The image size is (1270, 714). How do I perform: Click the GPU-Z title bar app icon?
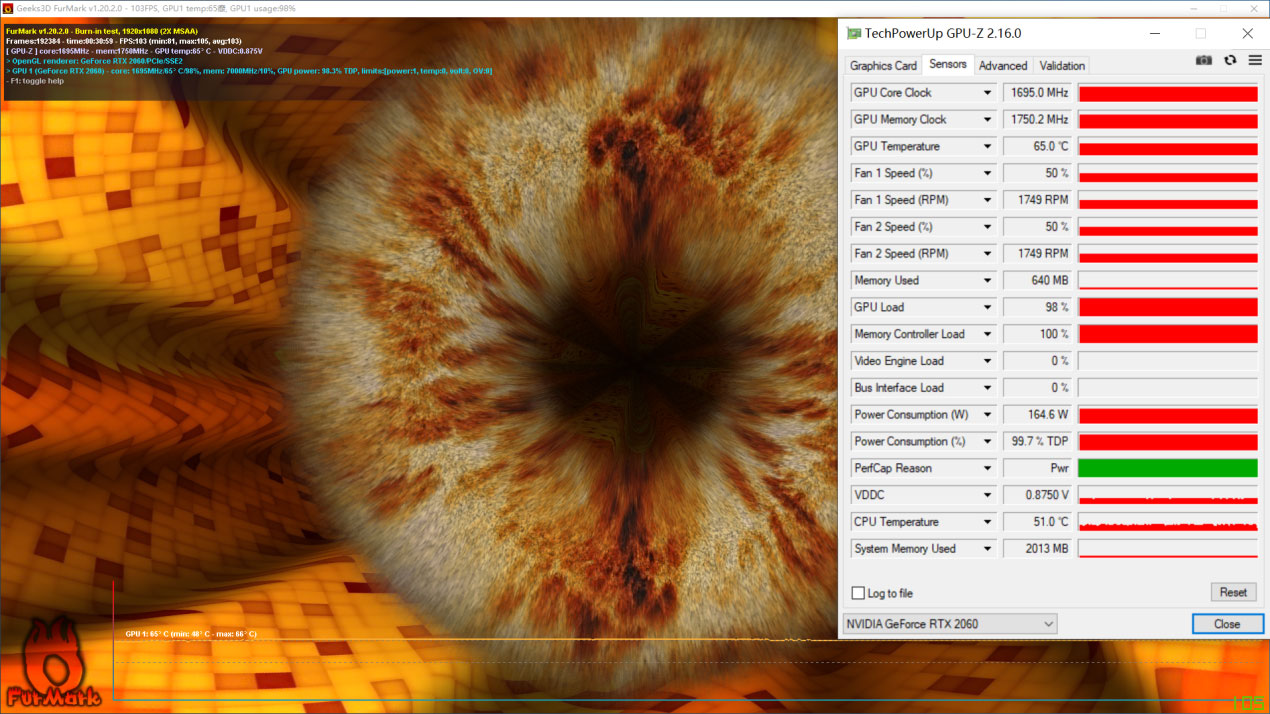pyautogui.click(x=853, y=33)
